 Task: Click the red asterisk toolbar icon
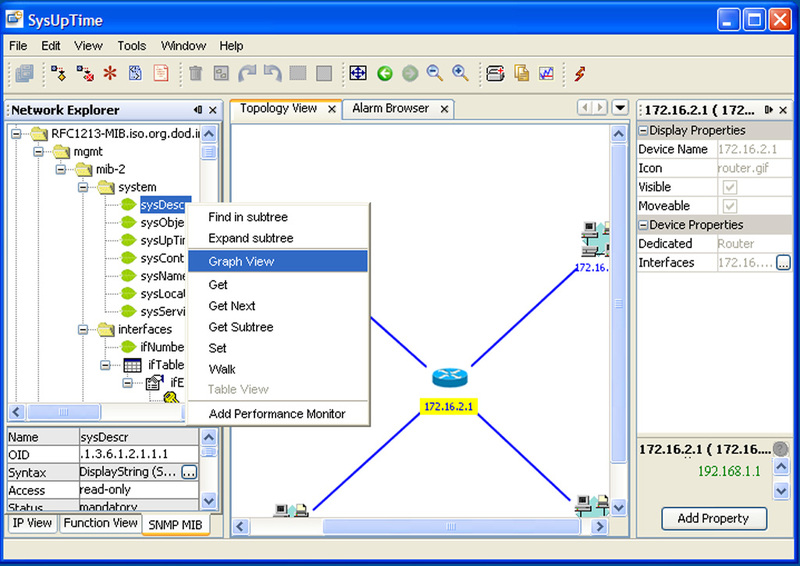[x=110, y=73]
